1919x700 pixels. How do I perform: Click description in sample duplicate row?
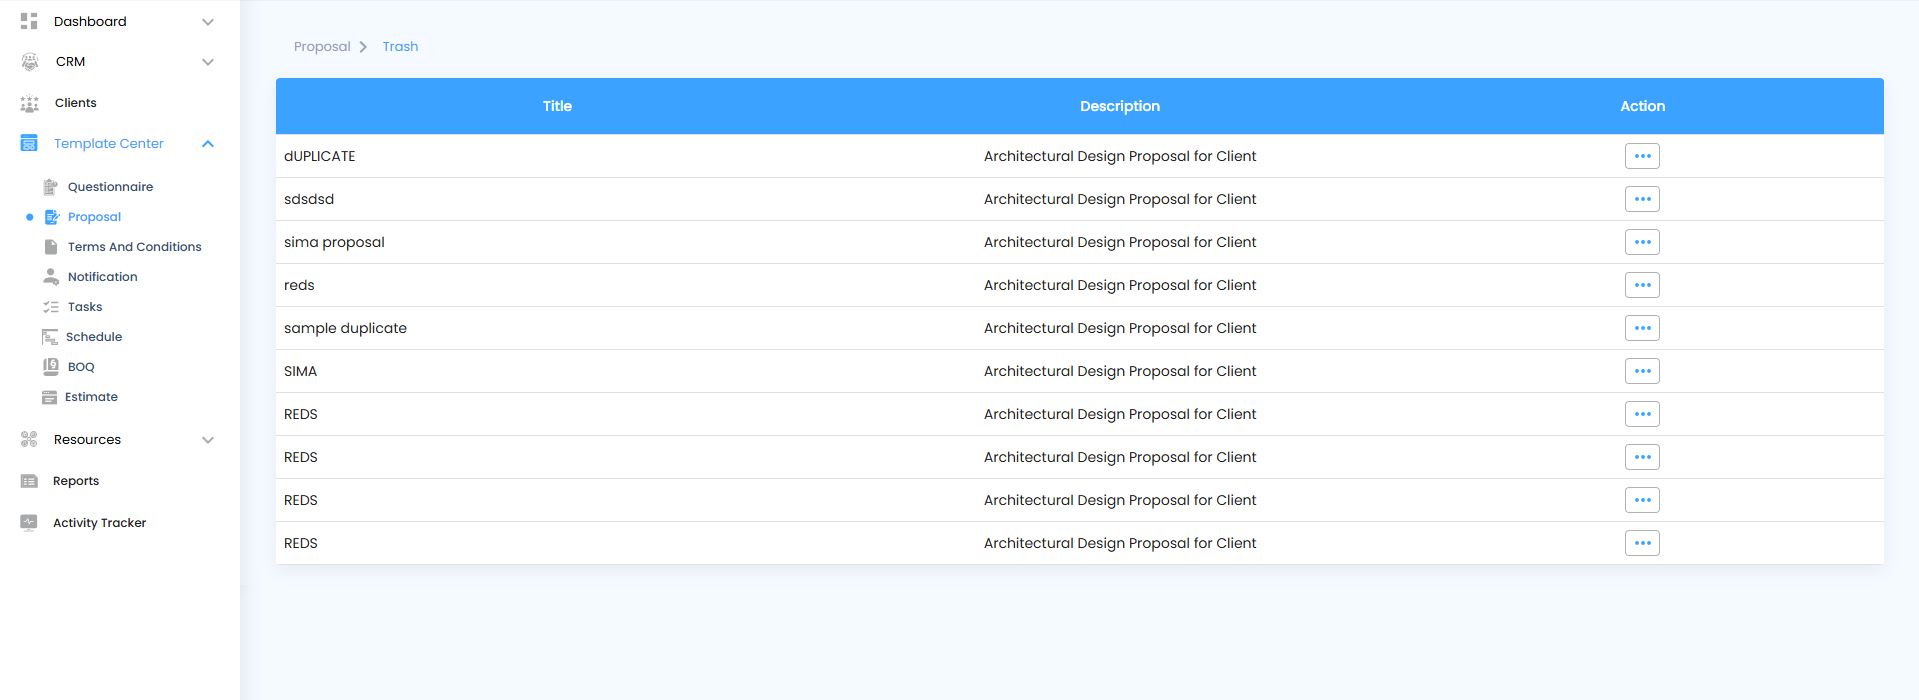1120,328
